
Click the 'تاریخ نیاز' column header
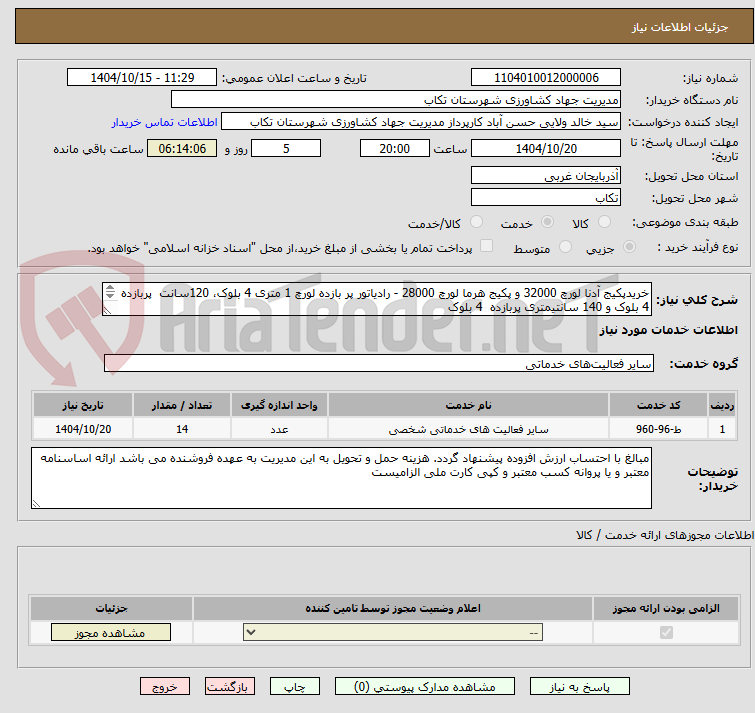[x=83, y=405]
